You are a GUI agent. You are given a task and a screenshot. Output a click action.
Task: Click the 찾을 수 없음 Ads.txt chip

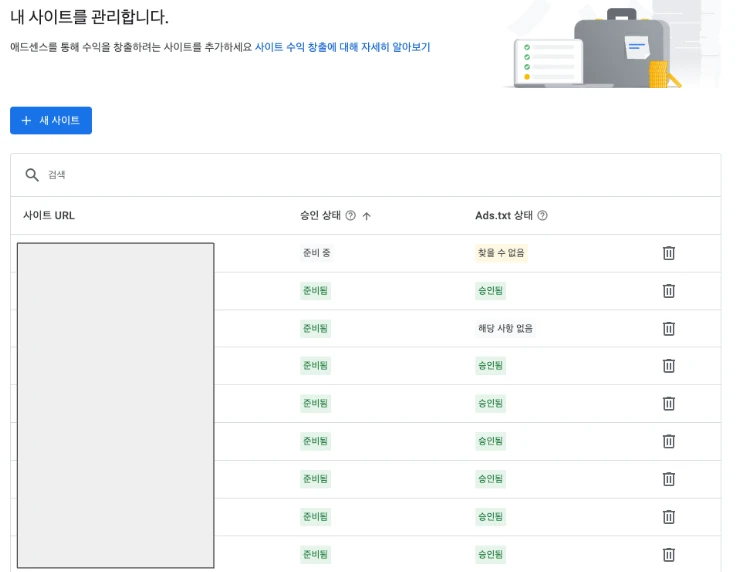click(501, 253)
